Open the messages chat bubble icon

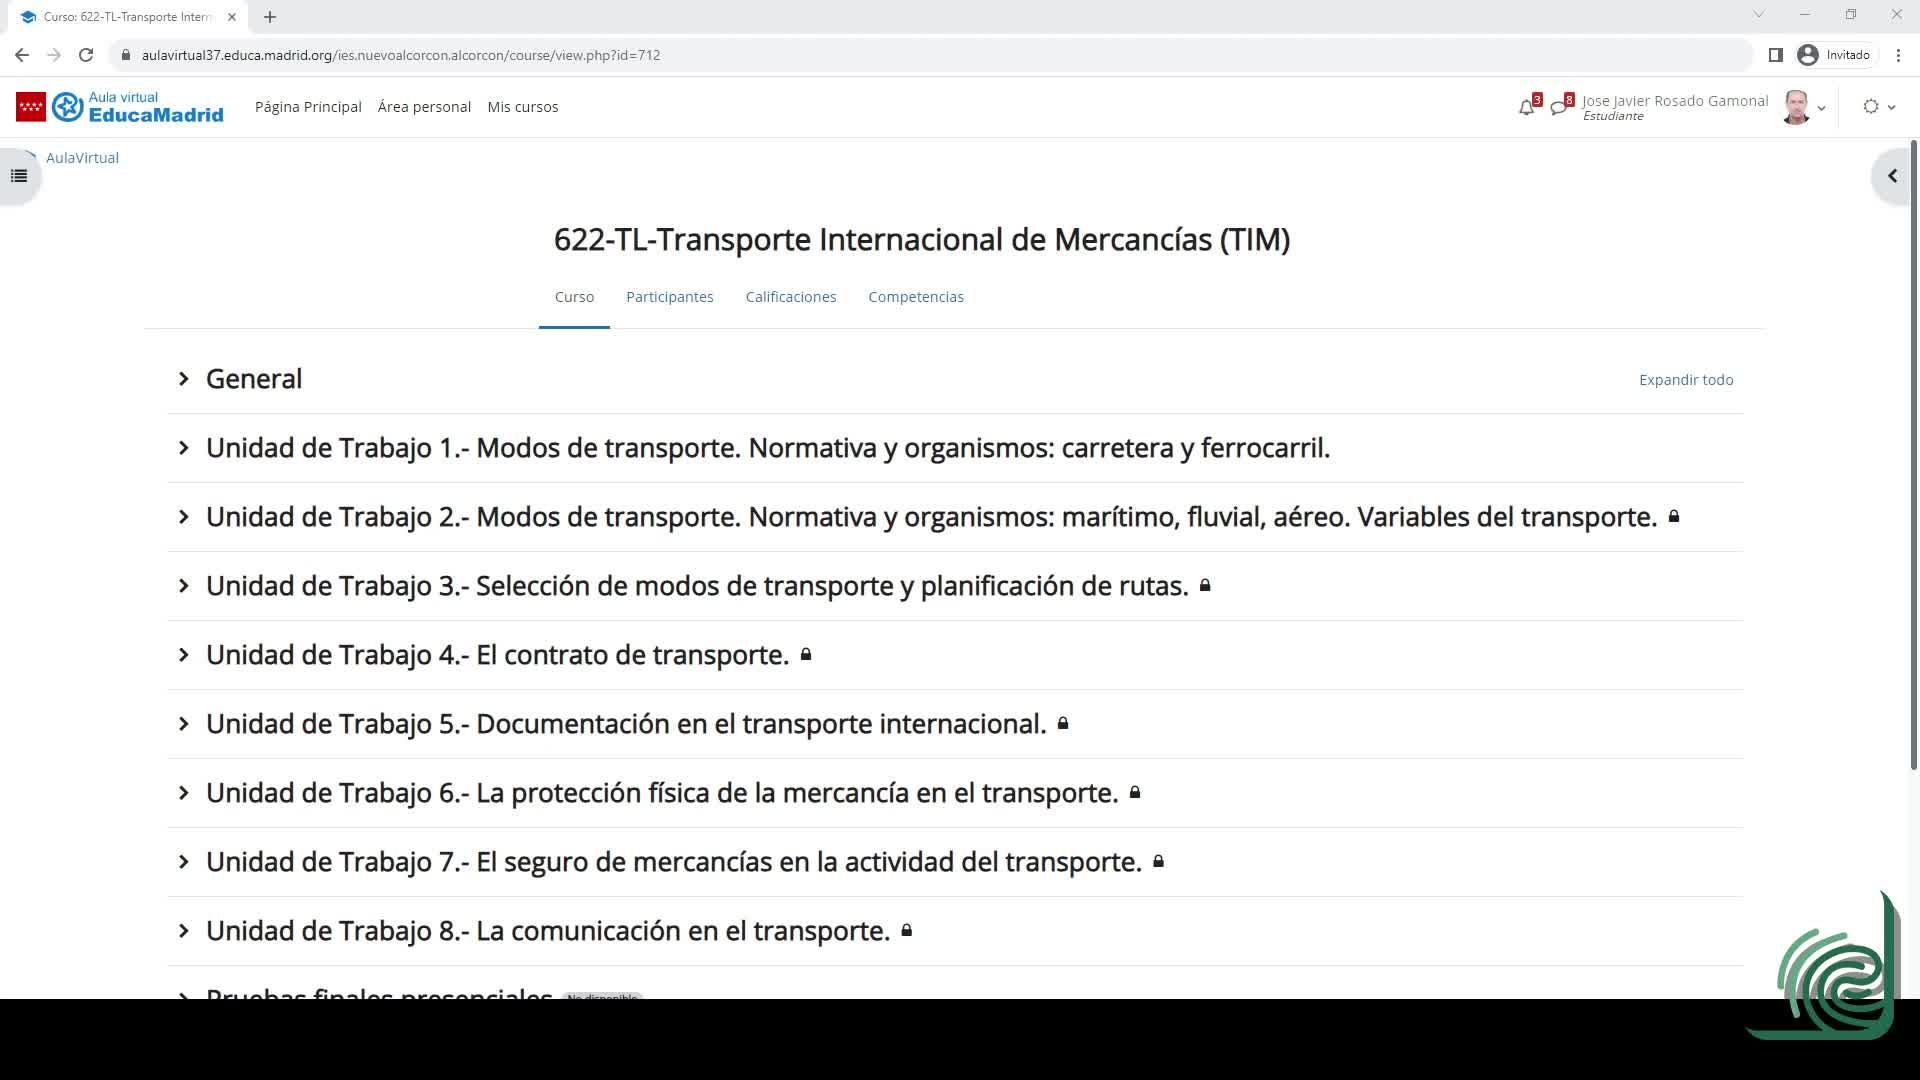click(1558, 108)
